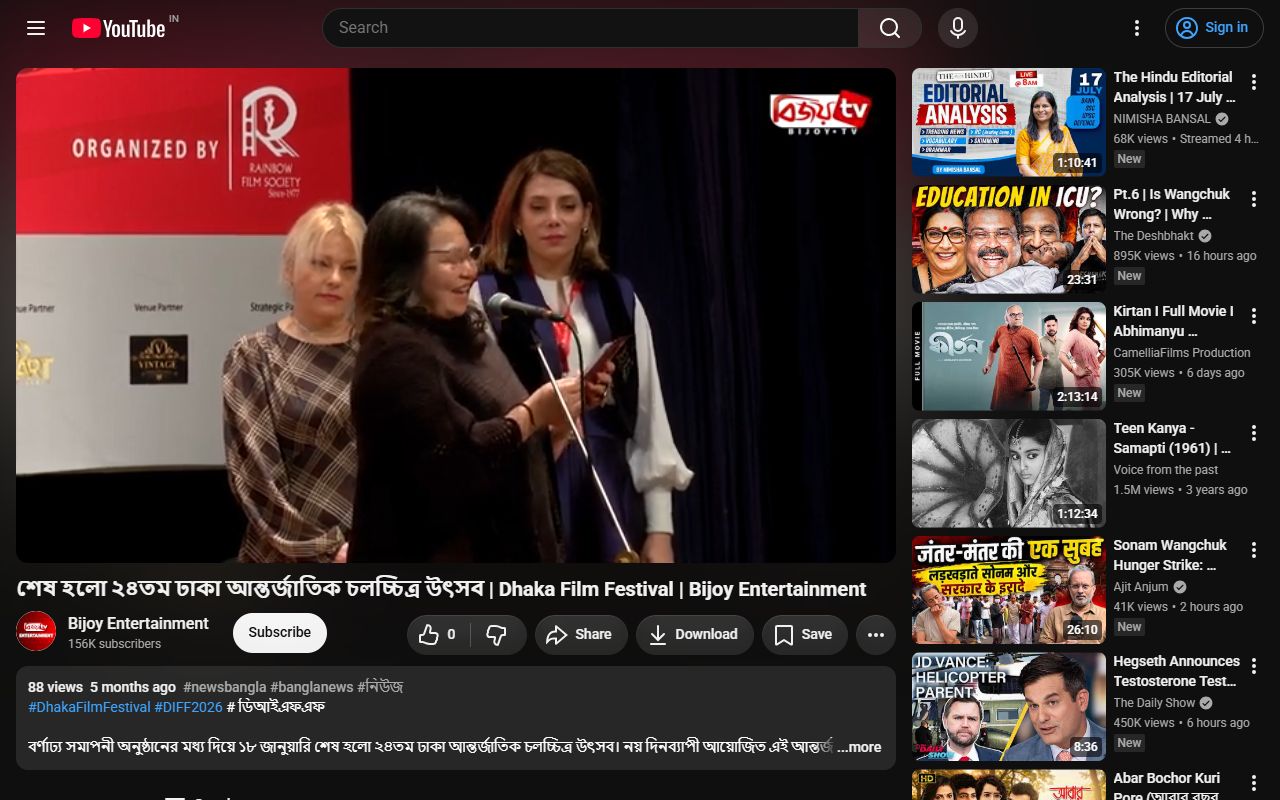
Task: Go to YouTube home via logo
Action: (x=118, y=28)
